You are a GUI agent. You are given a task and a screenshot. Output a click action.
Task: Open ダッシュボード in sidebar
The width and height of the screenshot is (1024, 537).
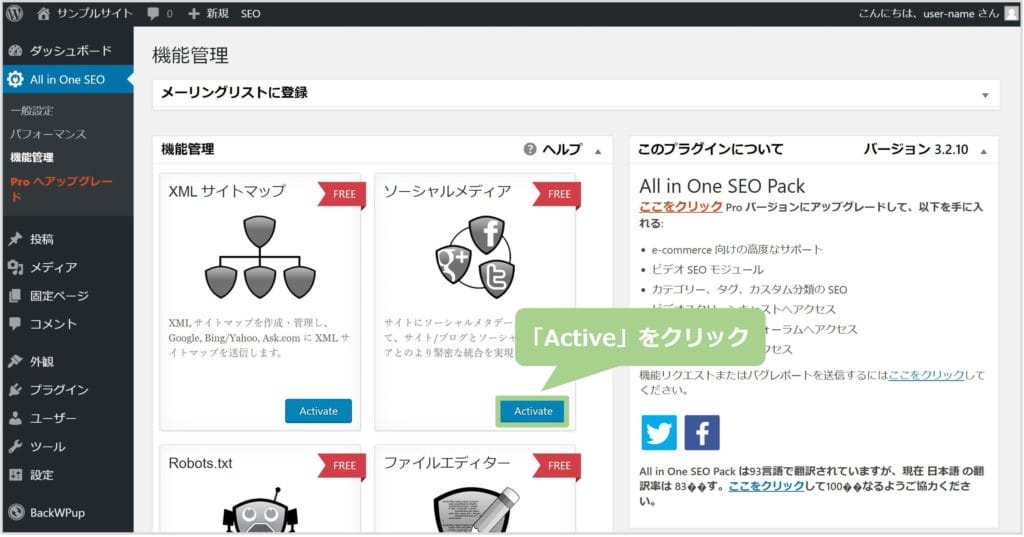pos(71,50)
